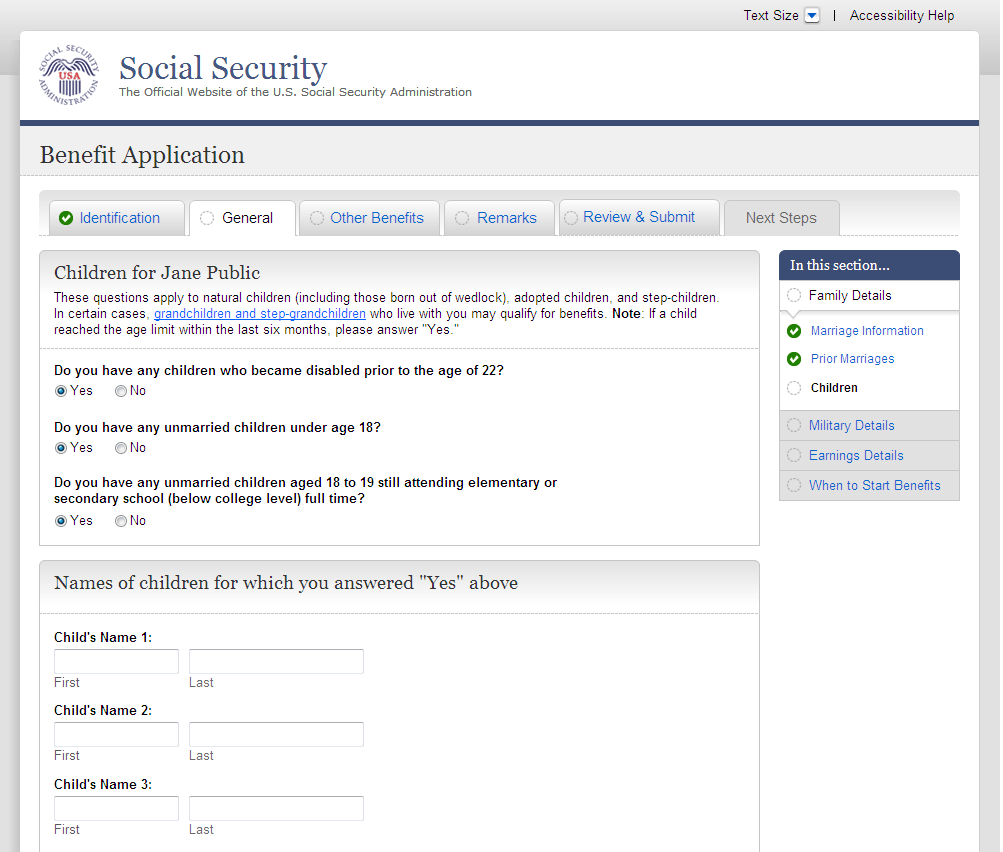Open the Review & Submit tab
1003x852 pixels.
point(638,217)
